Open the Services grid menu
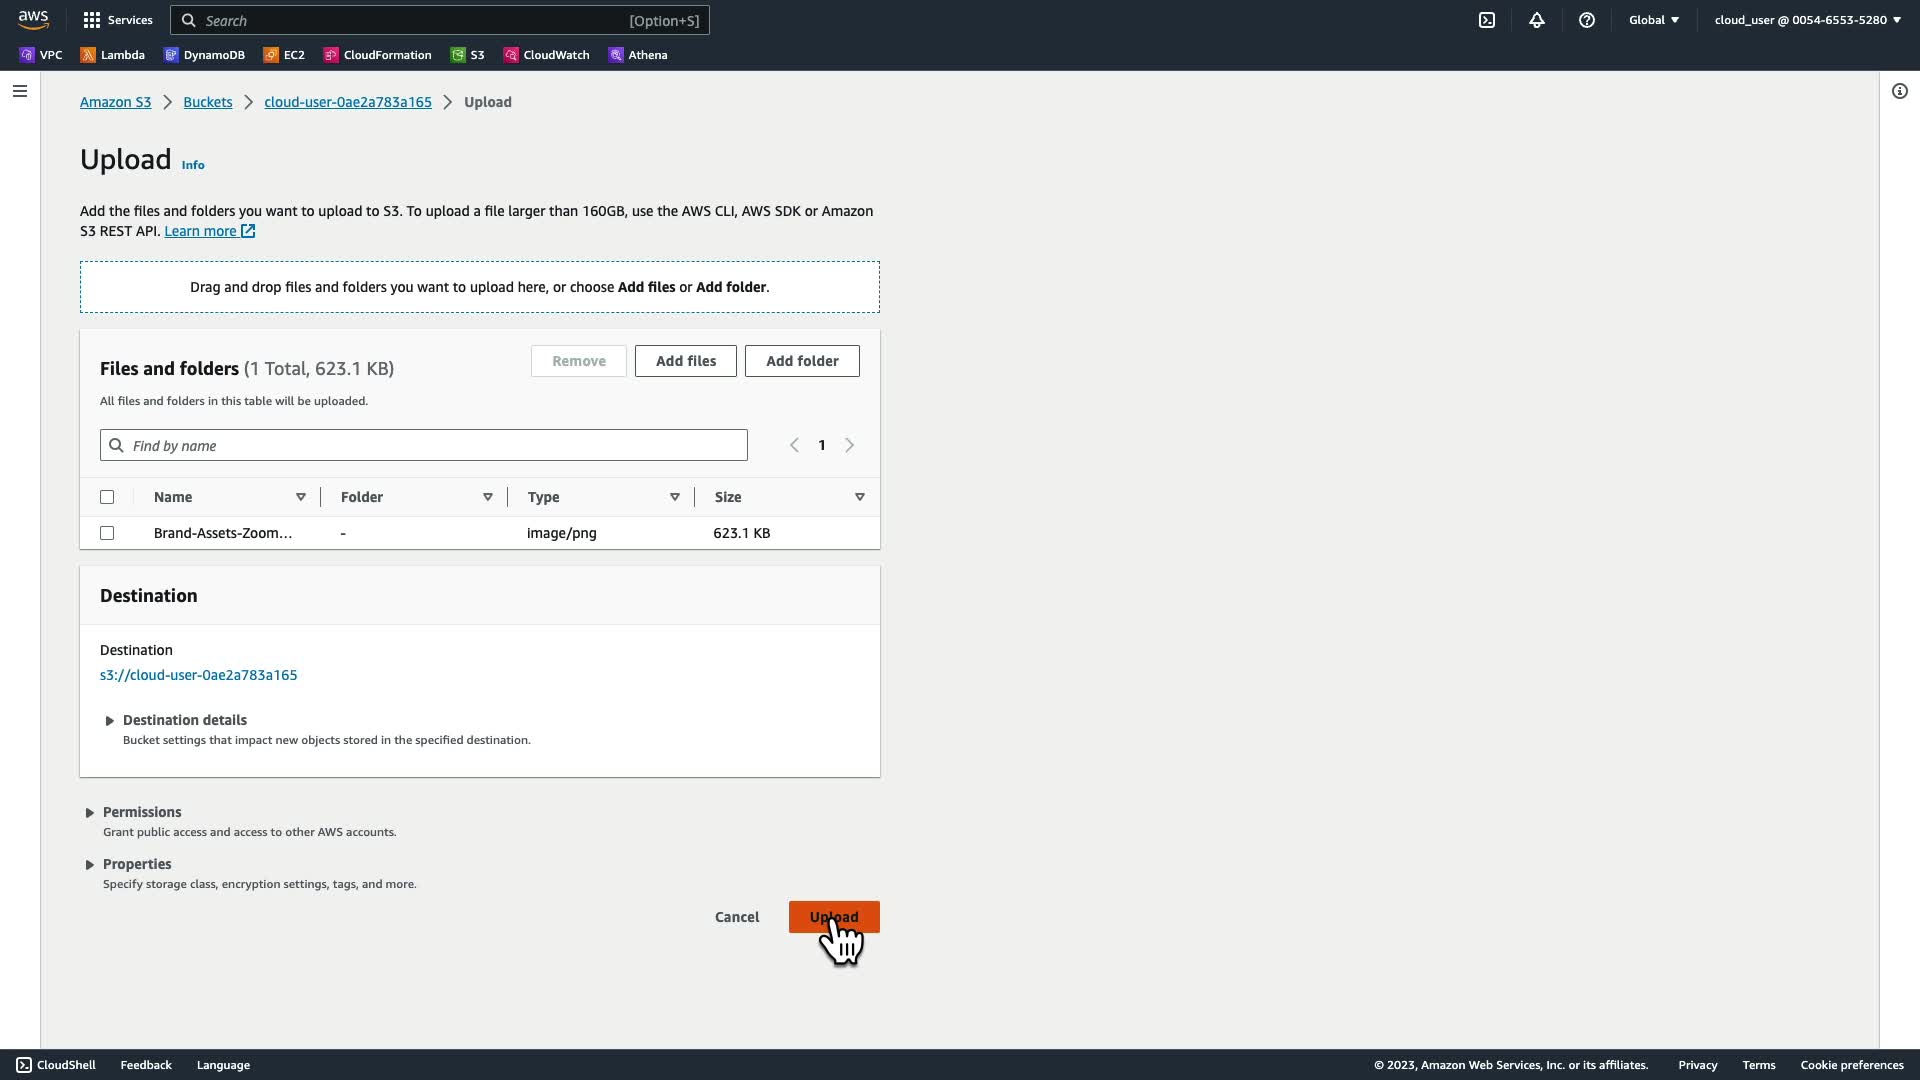This screenshot has height=1080, width=1920. pos(118,20)
